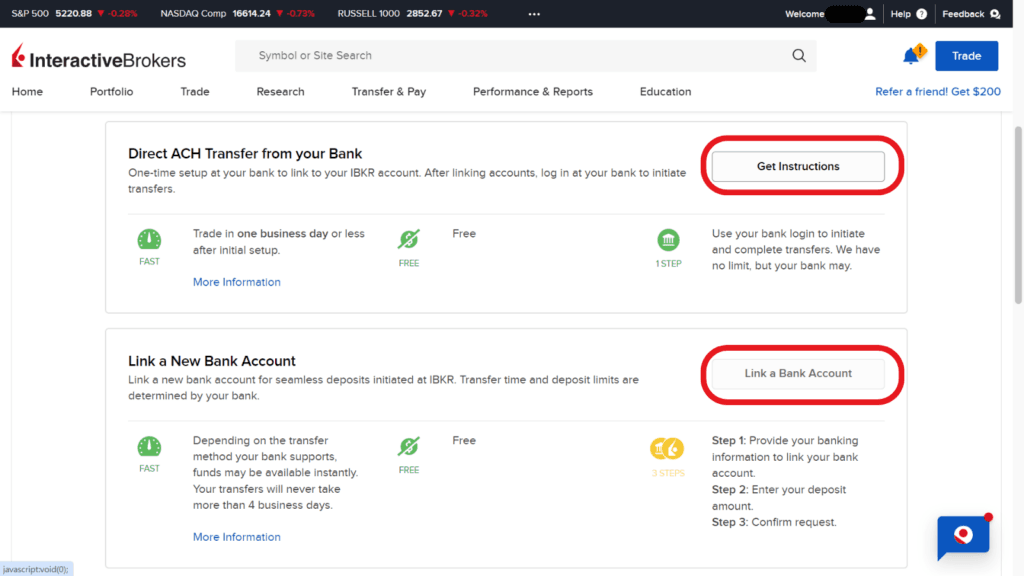Image resolution: width=1024 pixels, height=576 pixels.
Task: Click the Get Instructions button
Action: [796, 166]
